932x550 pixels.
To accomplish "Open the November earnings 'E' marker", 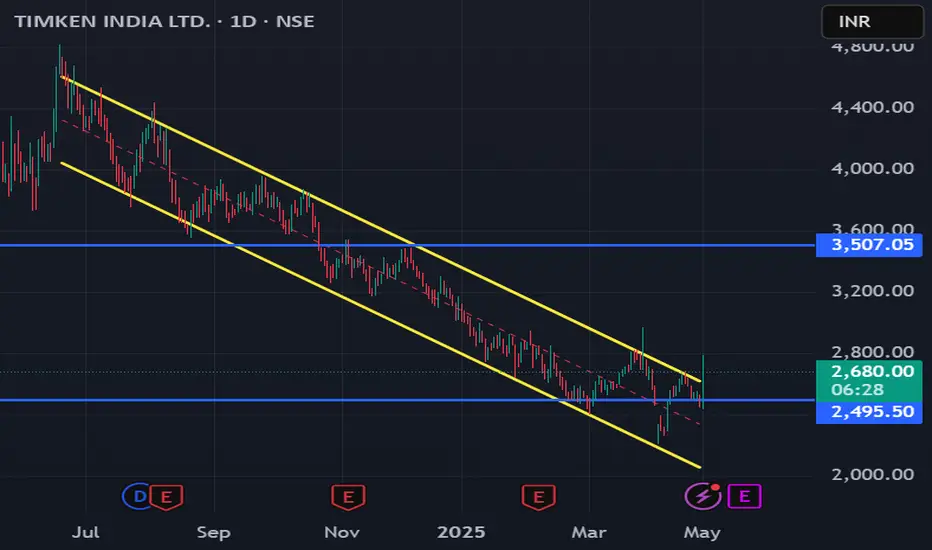I will click(x=348, y=497).
